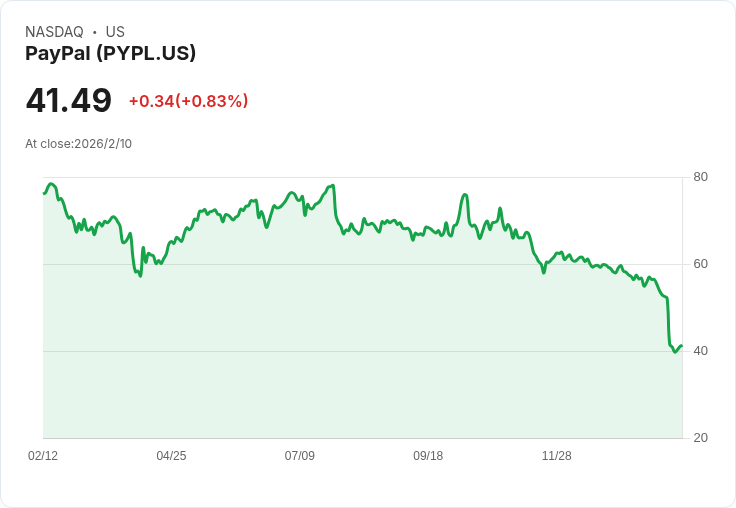Select the 11/28 date label on axis

point(557,455)
